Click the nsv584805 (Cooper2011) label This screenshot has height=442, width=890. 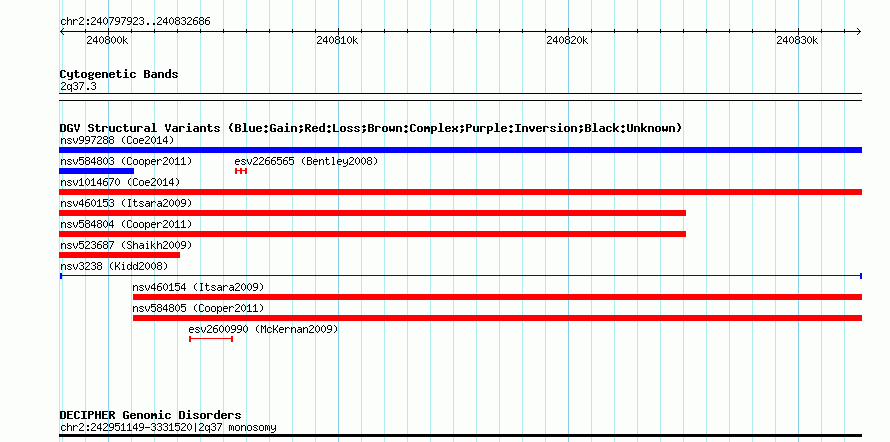198,308
